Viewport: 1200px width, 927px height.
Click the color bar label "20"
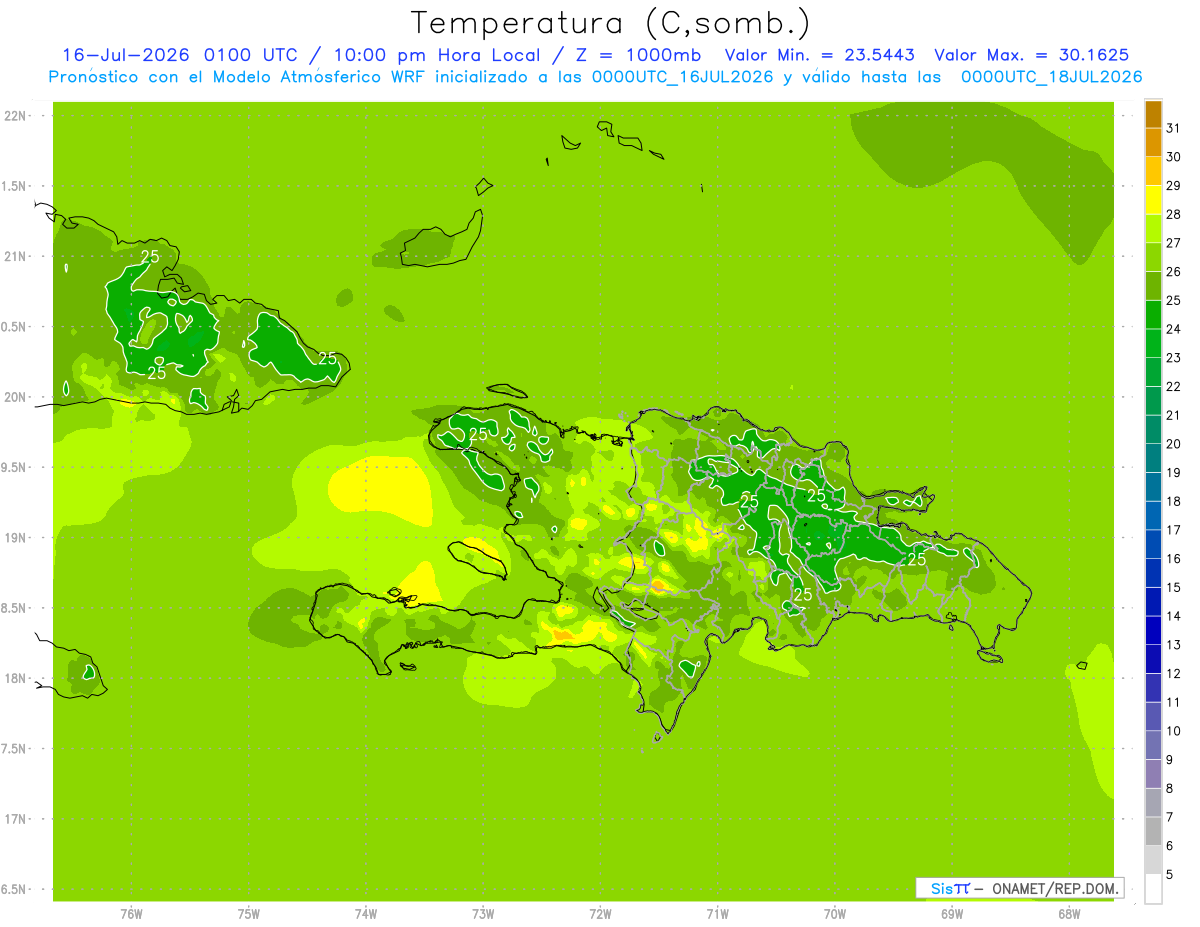click(1174, 444)
